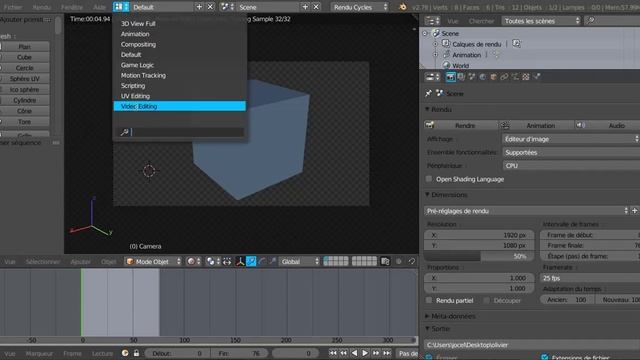Screen dimensions: 640x360
Task: Add a Sphère UV mesh primitive
Action: pos(24,78)
